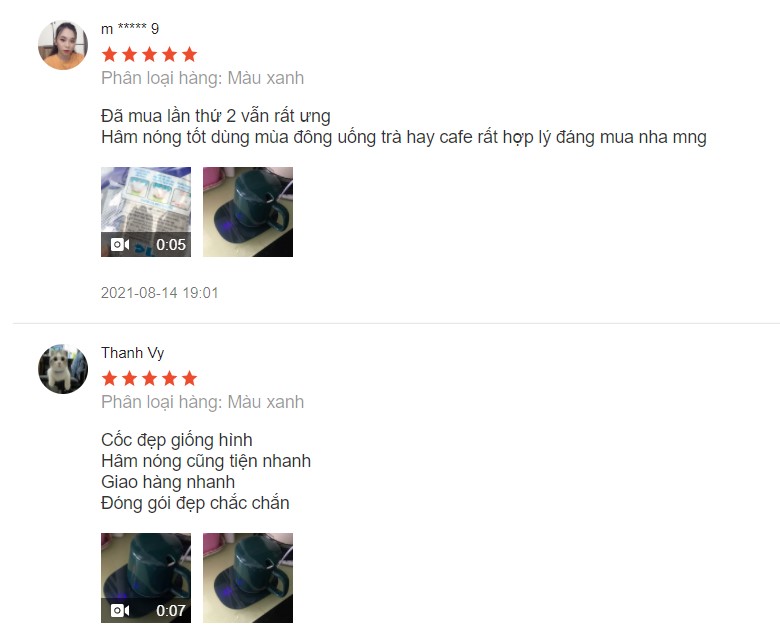Click third star in Thanh Vy's rating
This screenshot has width=780, height=634.
pos(149,378)
